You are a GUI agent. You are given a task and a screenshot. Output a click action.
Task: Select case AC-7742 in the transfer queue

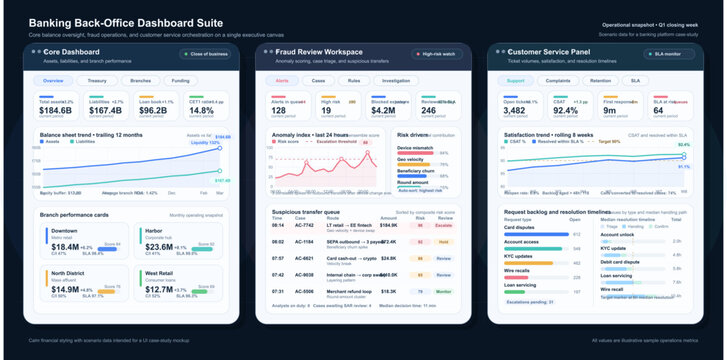pos(364,227)
